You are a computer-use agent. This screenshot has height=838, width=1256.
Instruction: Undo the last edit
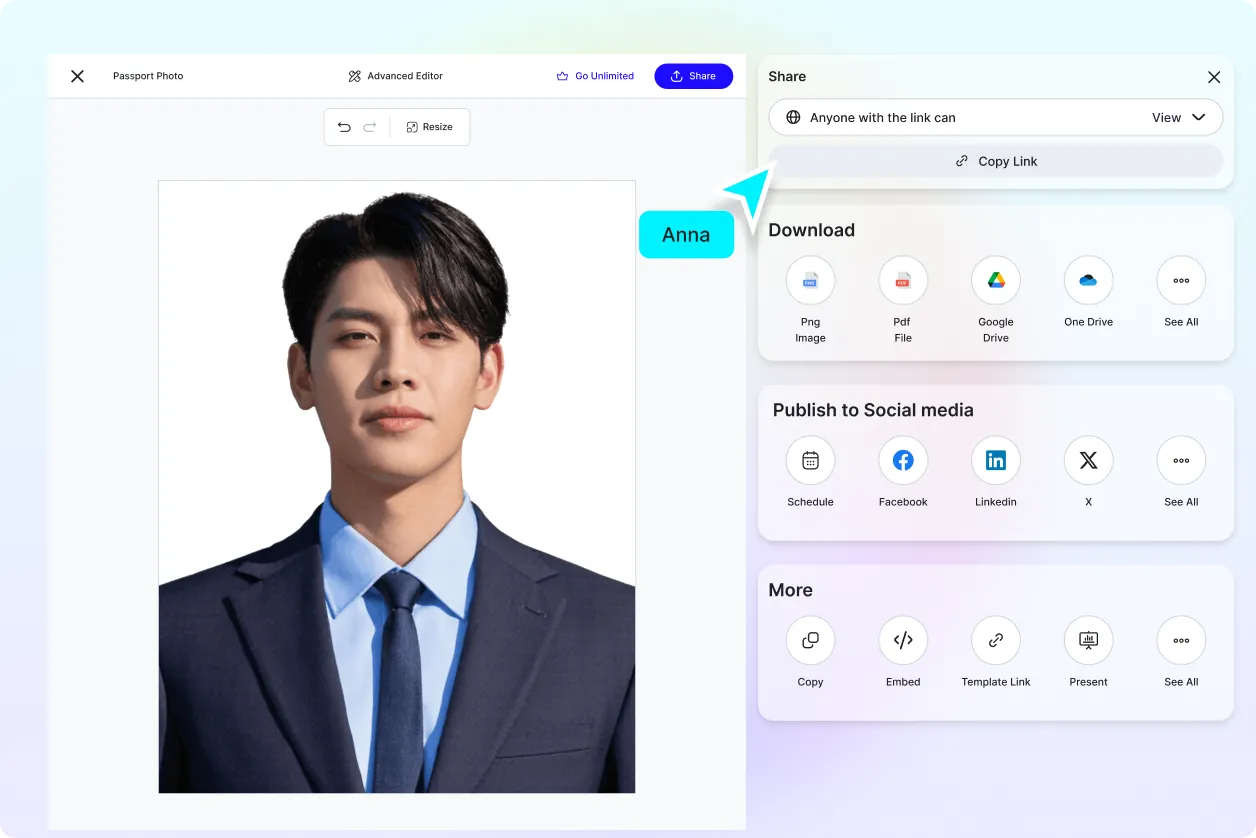tap(345, 126)
